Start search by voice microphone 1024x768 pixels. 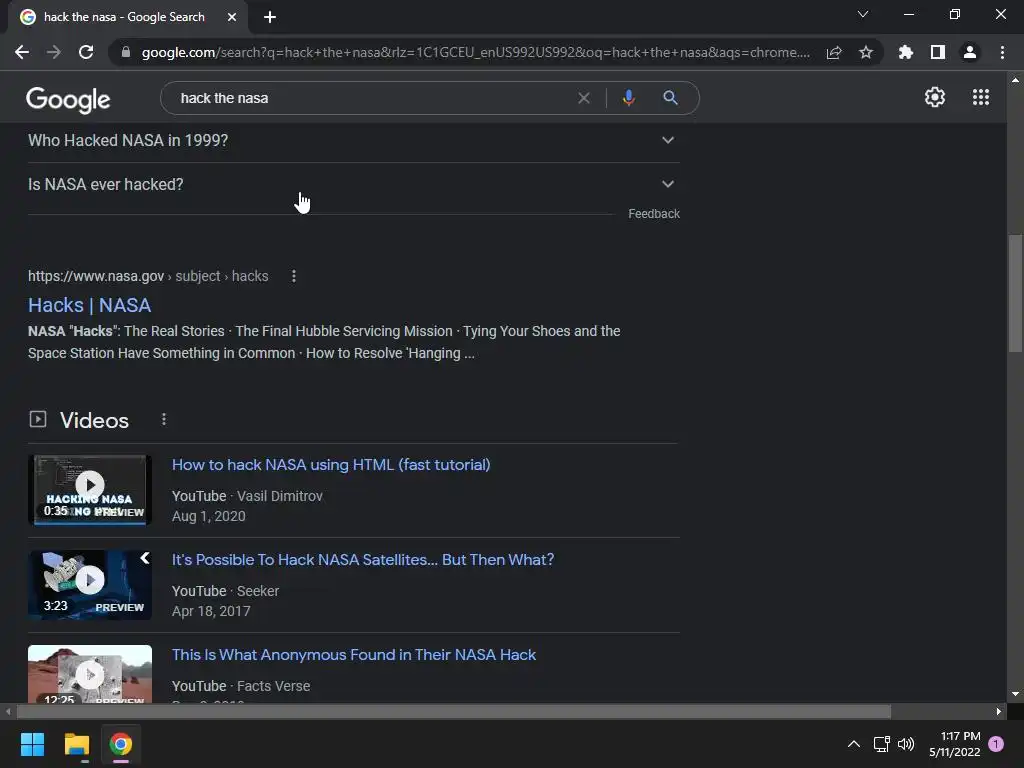[628, 98]
